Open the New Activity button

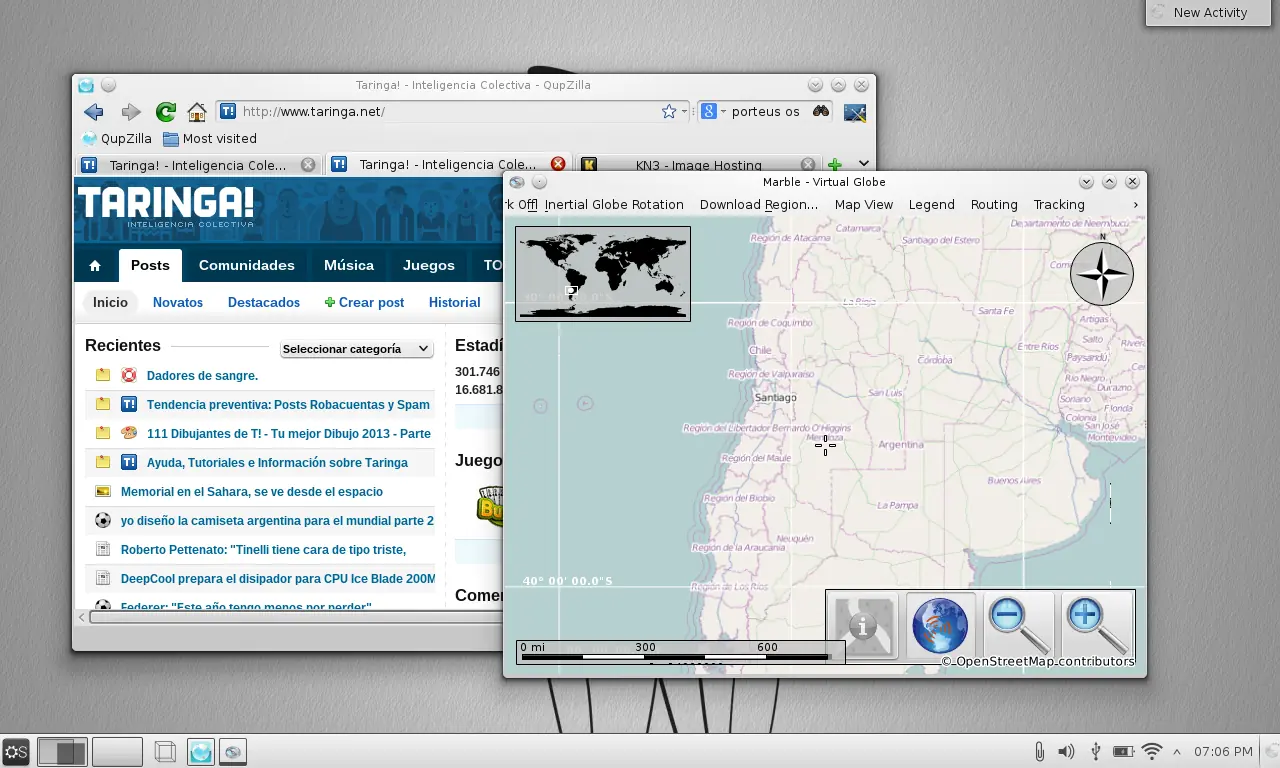1209,13
